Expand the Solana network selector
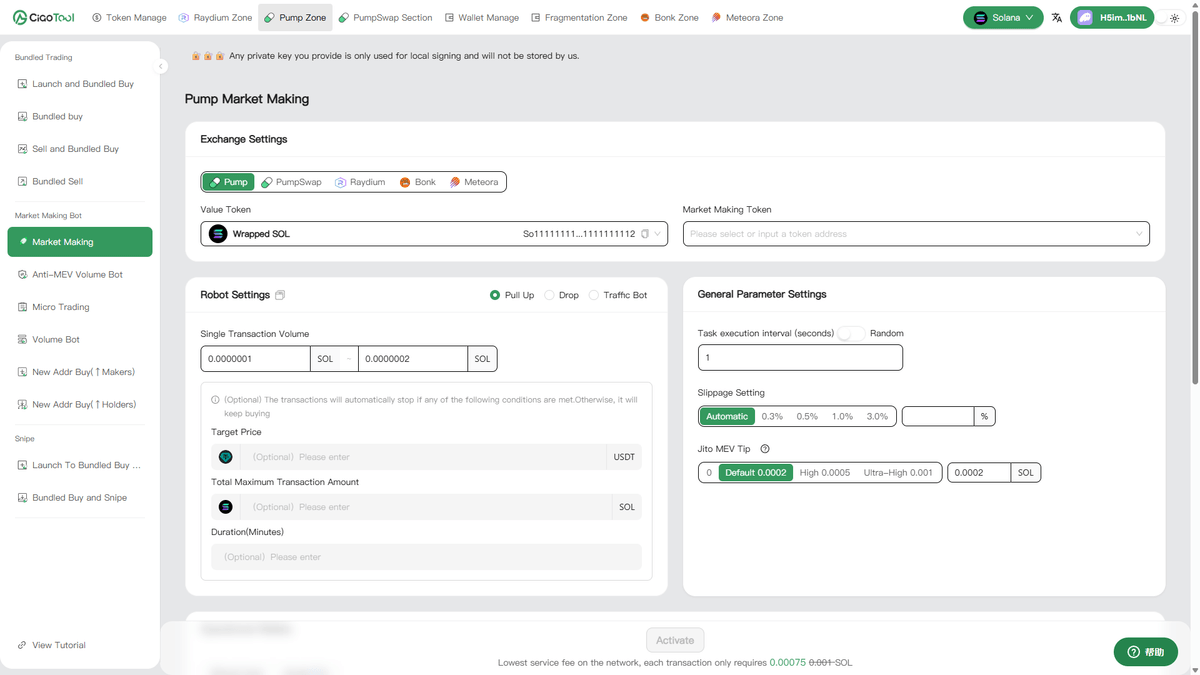Image resolution: width=1200 pixels, height=675 pixels. tap(1003, 18)
